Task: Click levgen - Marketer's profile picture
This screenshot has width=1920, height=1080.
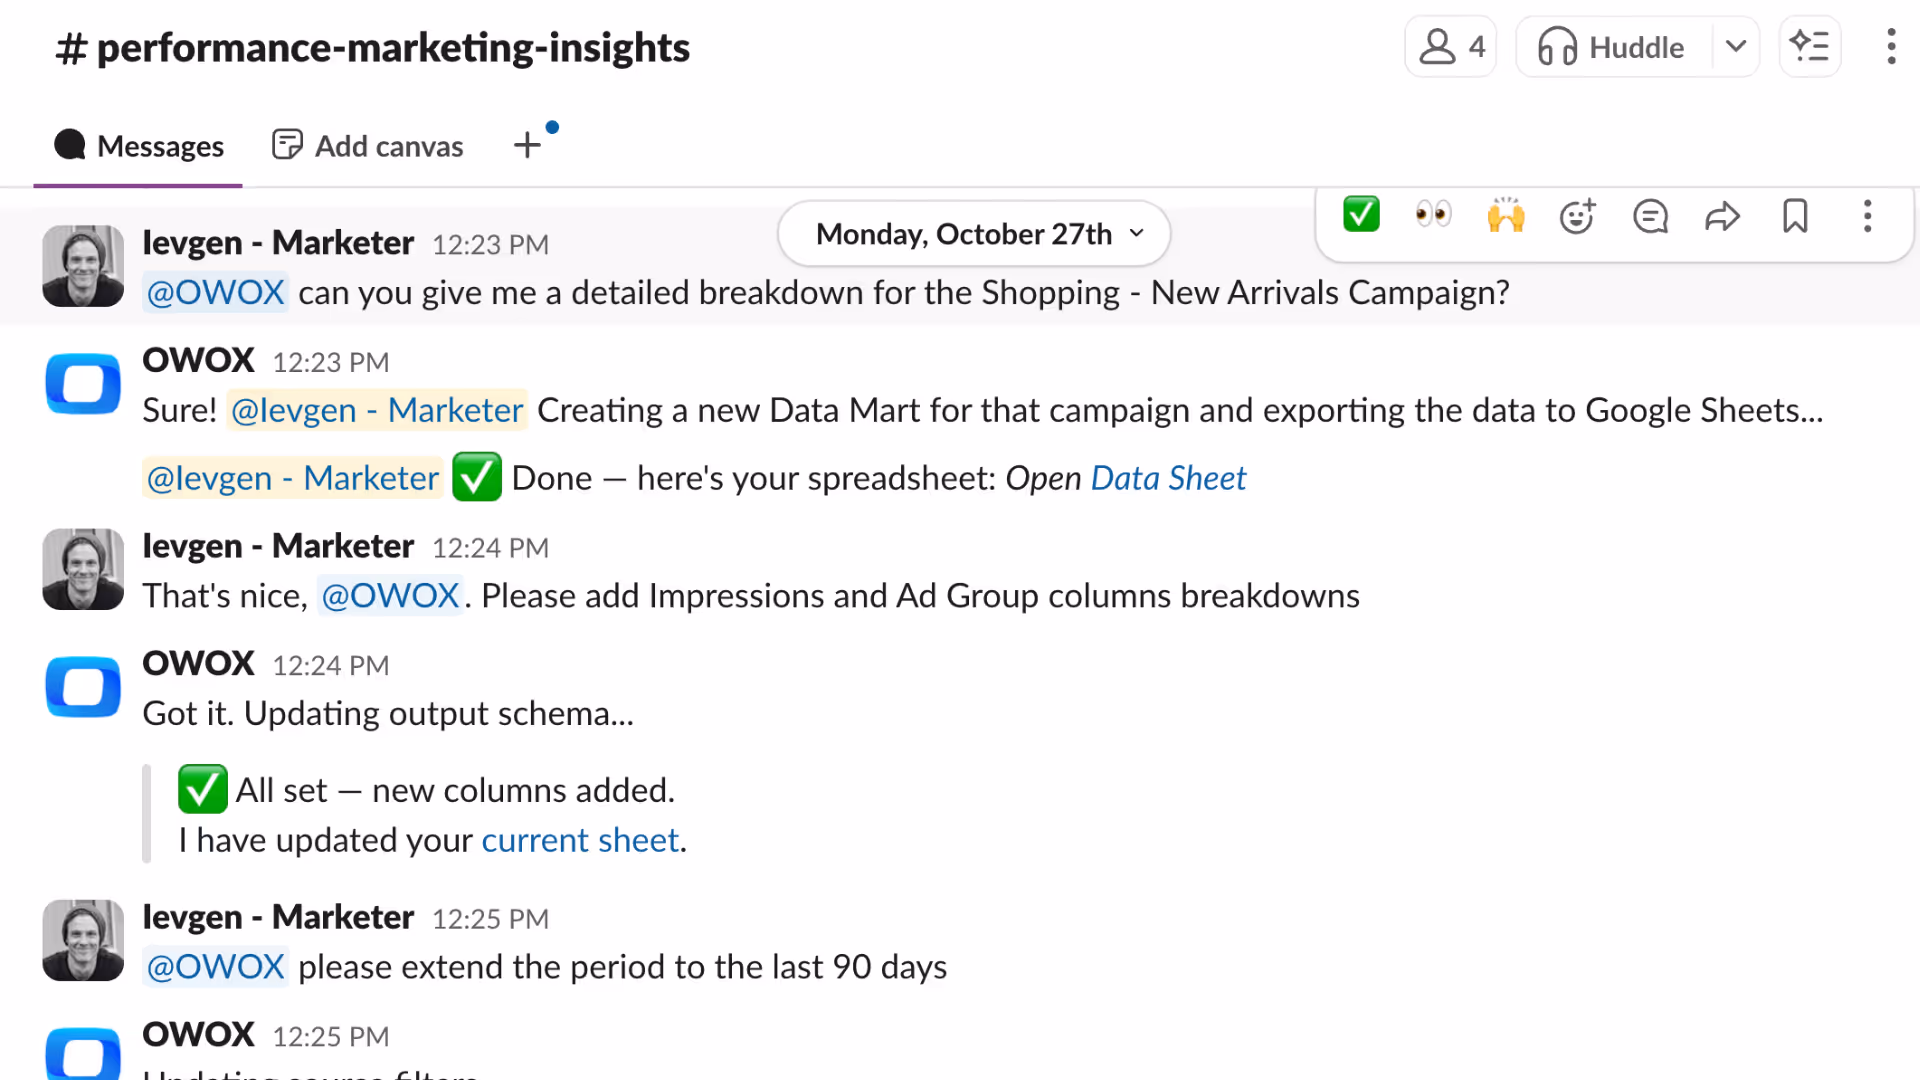Action: click(83, 266)
